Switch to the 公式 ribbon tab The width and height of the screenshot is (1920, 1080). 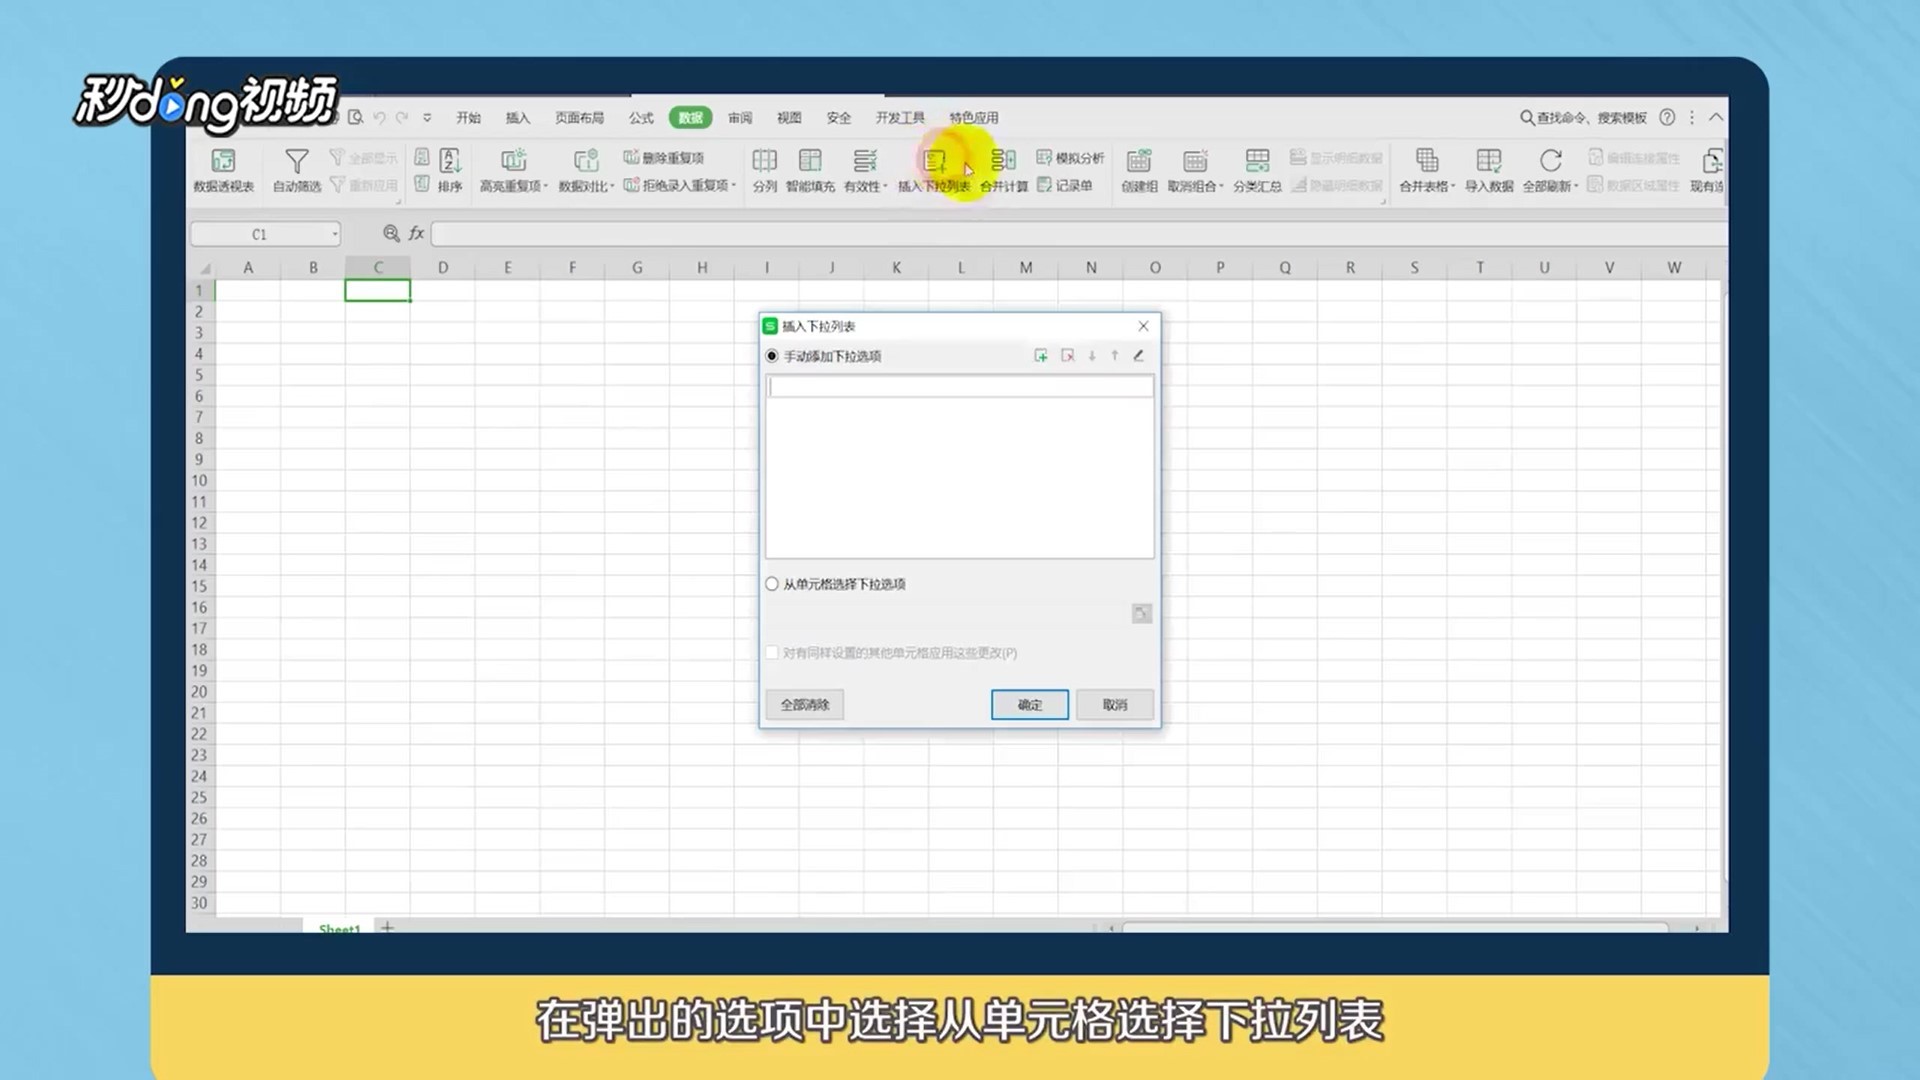[x=641, y=118]
